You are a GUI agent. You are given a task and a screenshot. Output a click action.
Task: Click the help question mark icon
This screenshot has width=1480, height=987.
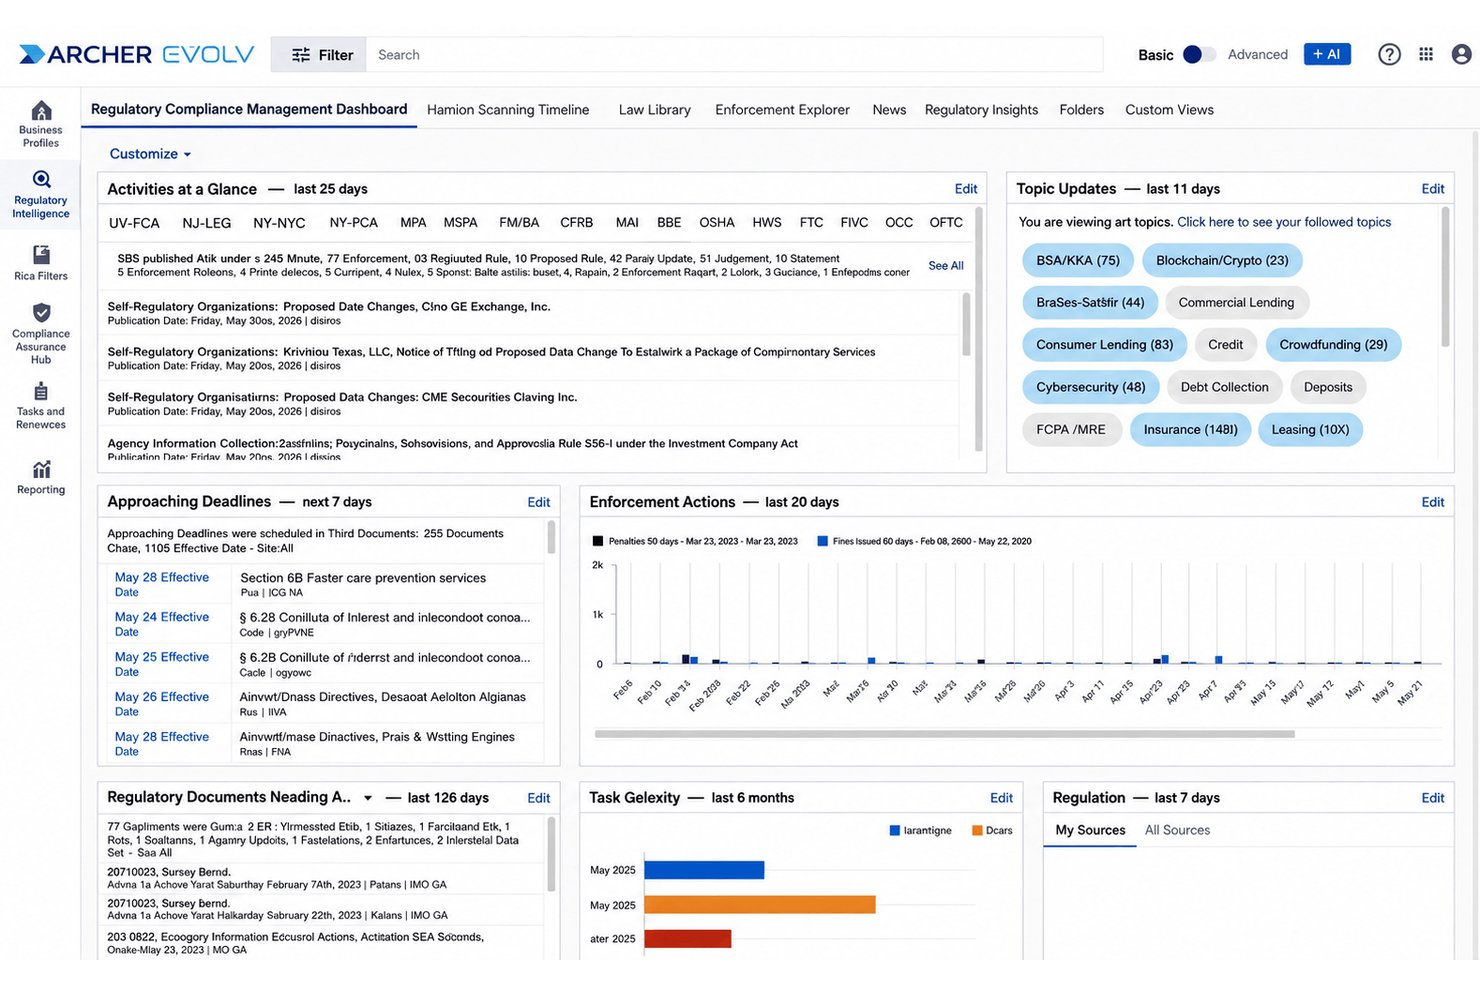pos(1389,54)
